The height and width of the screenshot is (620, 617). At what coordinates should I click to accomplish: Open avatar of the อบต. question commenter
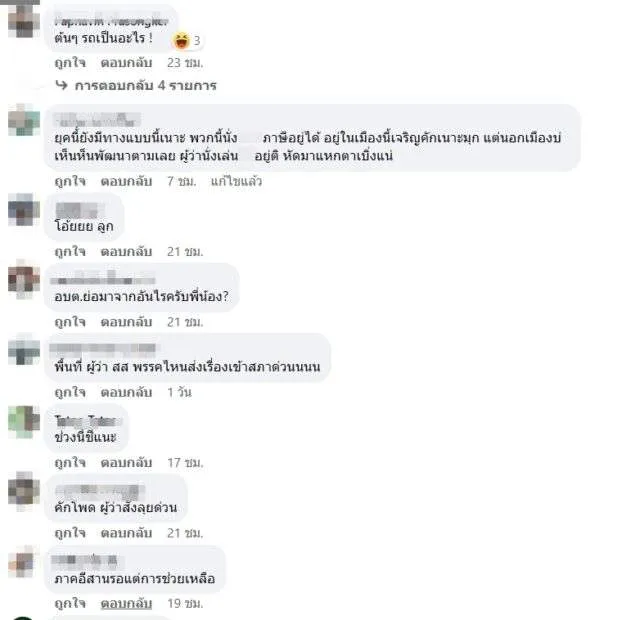point(24,280)
